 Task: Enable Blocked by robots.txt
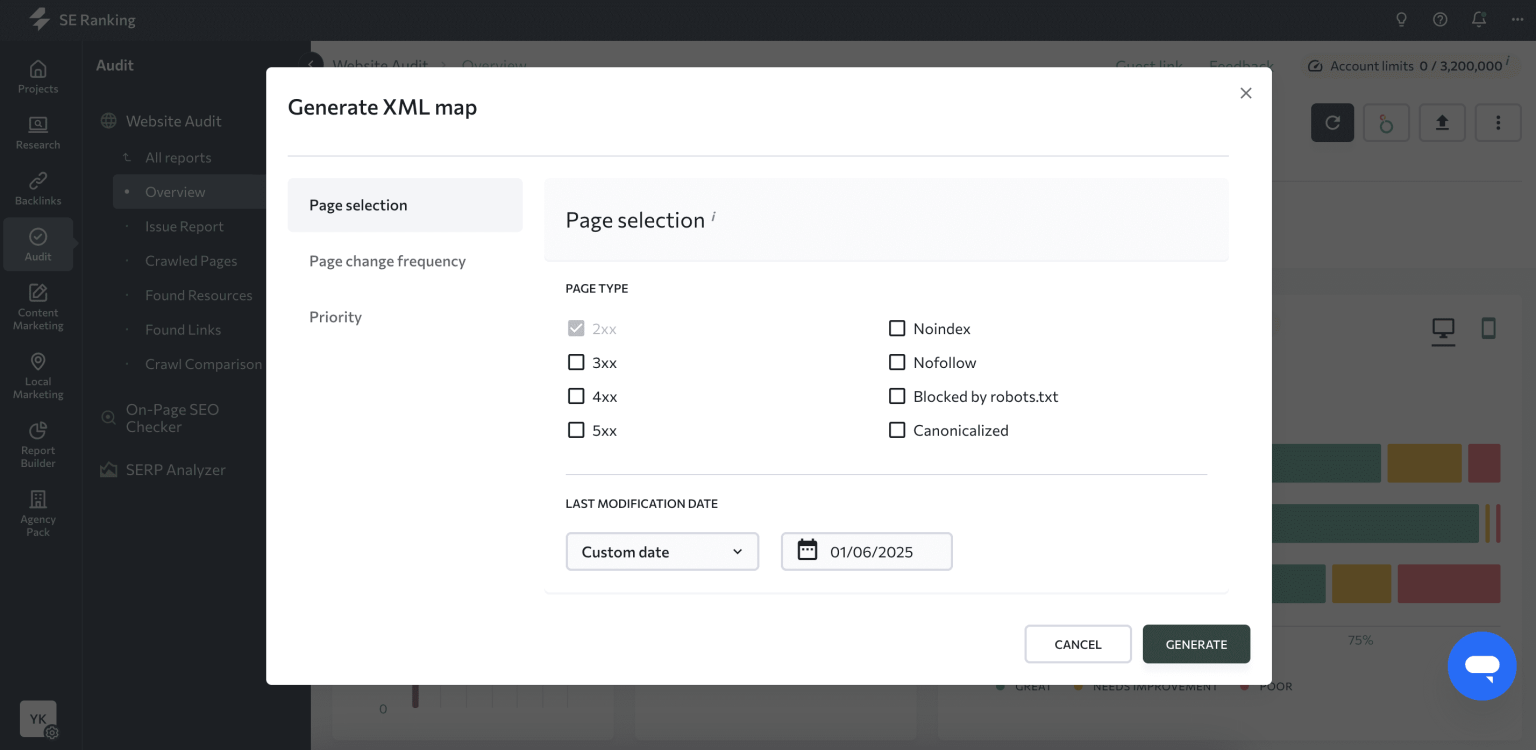(897, 396)
